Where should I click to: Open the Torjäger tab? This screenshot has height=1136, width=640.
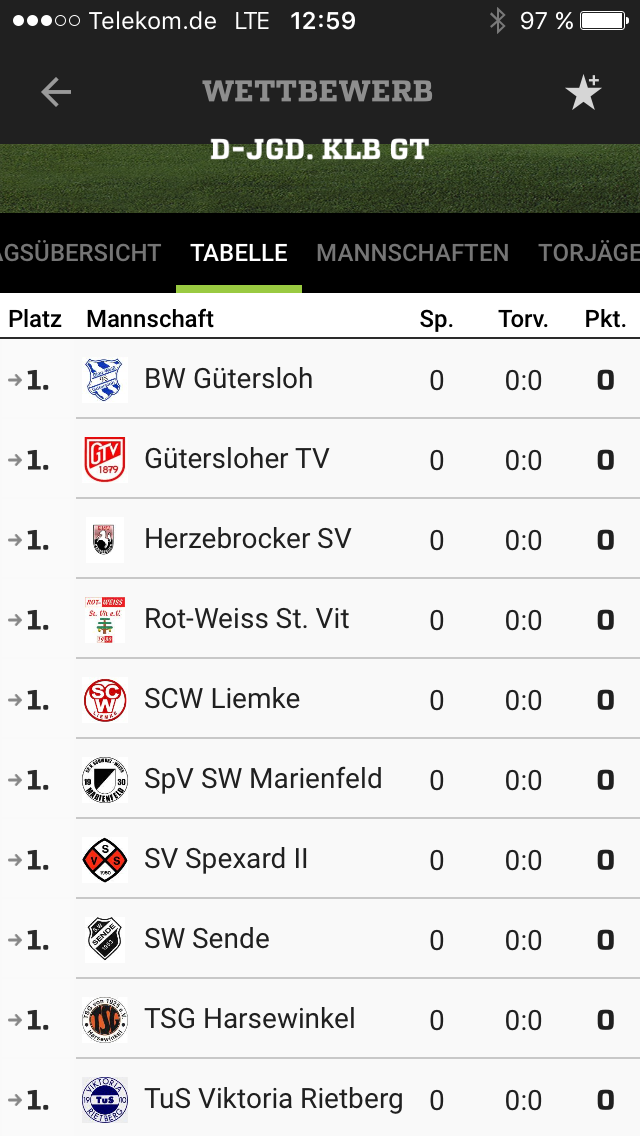click(588, 253)
